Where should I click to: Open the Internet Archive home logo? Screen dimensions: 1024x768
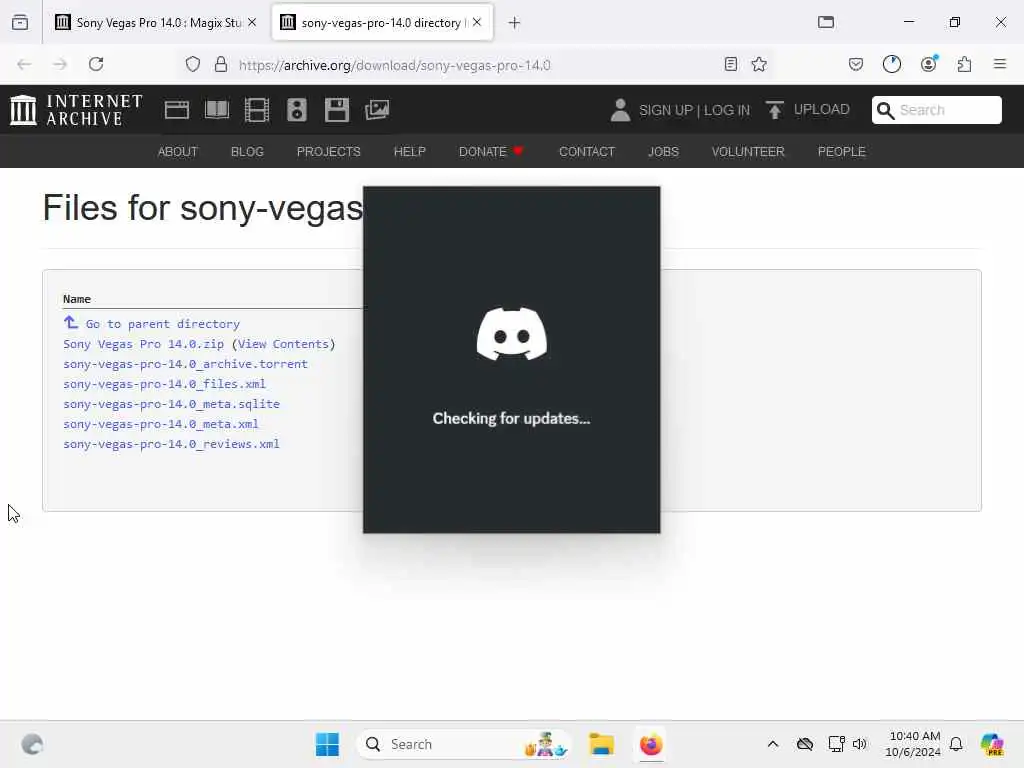coord(76,109)
